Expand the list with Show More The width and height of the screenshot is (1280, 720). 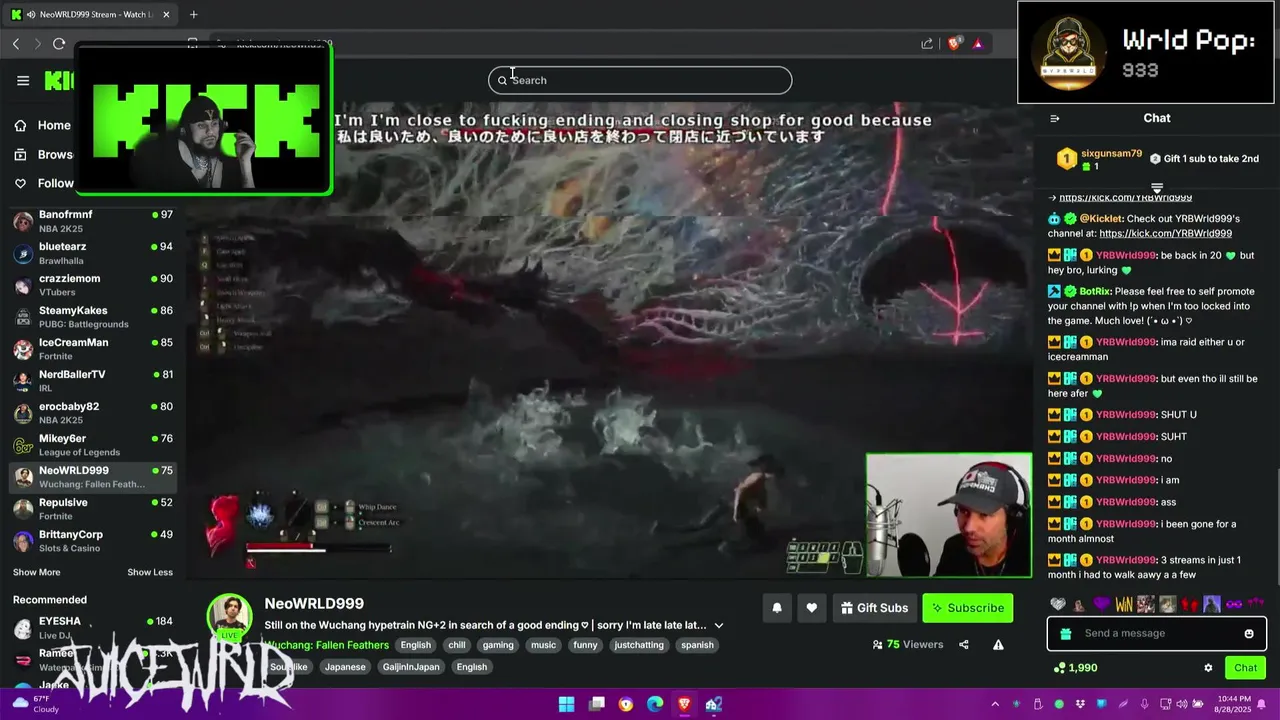coord(36,572)
